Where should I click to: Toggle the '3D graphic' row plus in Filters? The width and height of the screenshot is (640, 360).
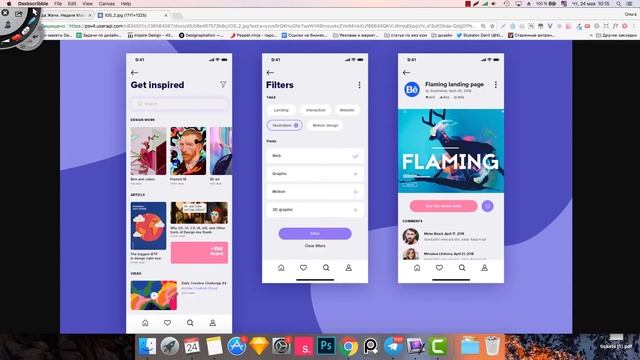[355, 210]
